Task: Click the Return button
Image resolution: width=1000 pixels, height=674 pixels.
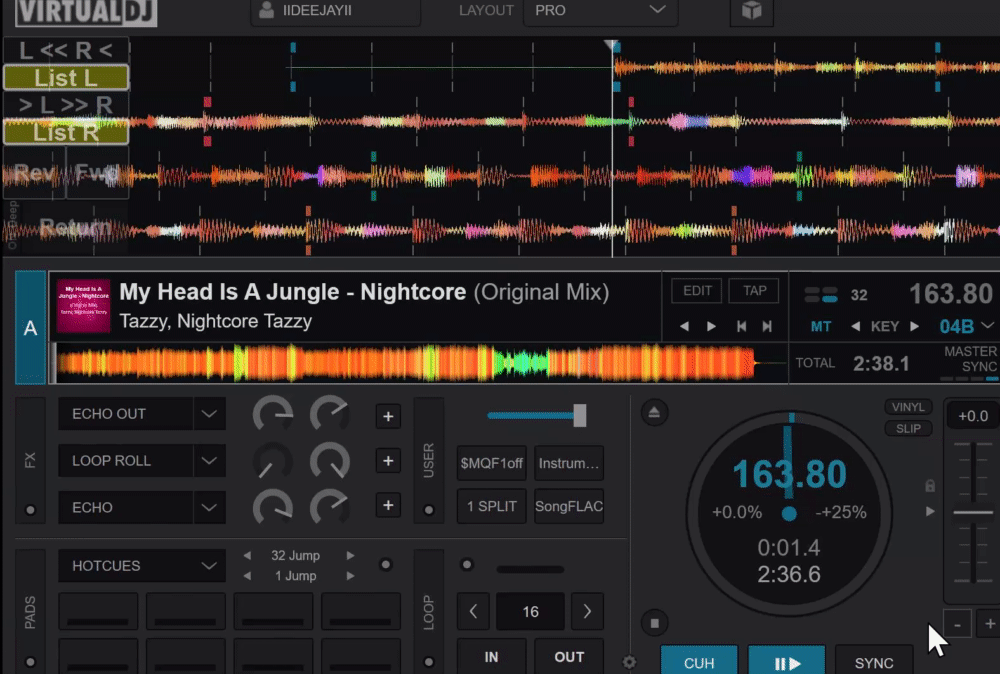Action: (x=75, y=226)
